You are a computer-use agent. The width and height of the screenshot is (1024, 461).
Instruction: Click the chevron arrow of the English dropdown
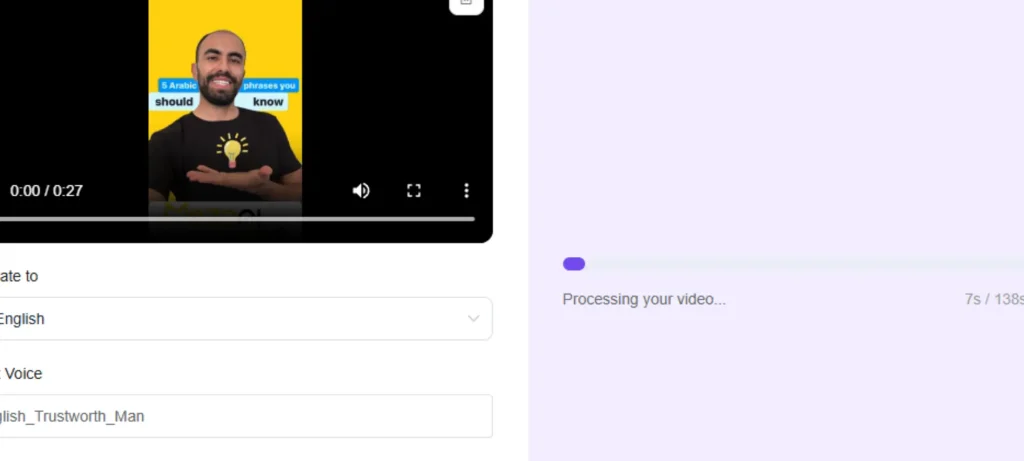click(473, 319)
